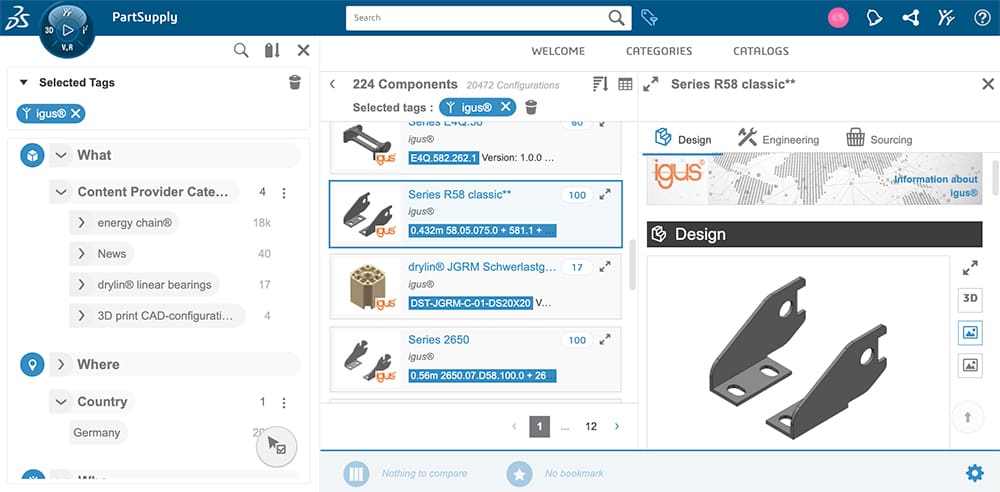The height and width of the screenshot is (492, 1000).
Task: Go to next results page arrow
Action: pos(617,426)
